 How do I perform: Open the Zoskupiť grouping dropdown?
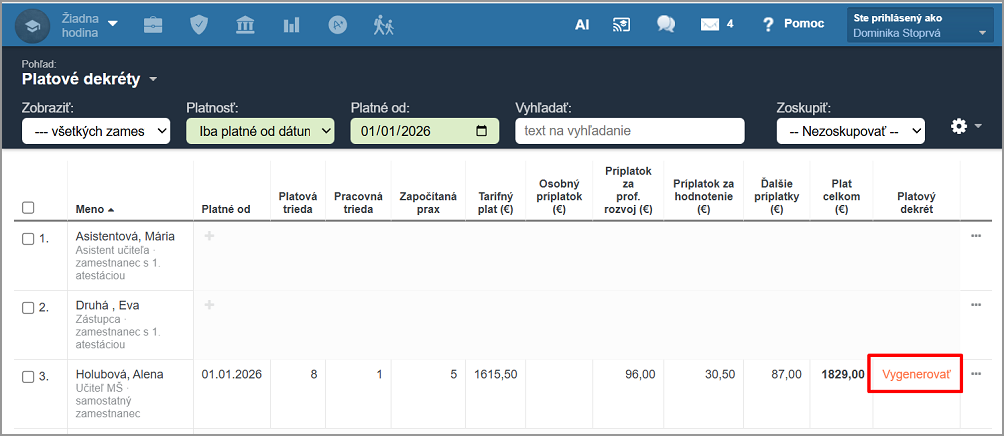pyautogui.click(x=850, y=131)
